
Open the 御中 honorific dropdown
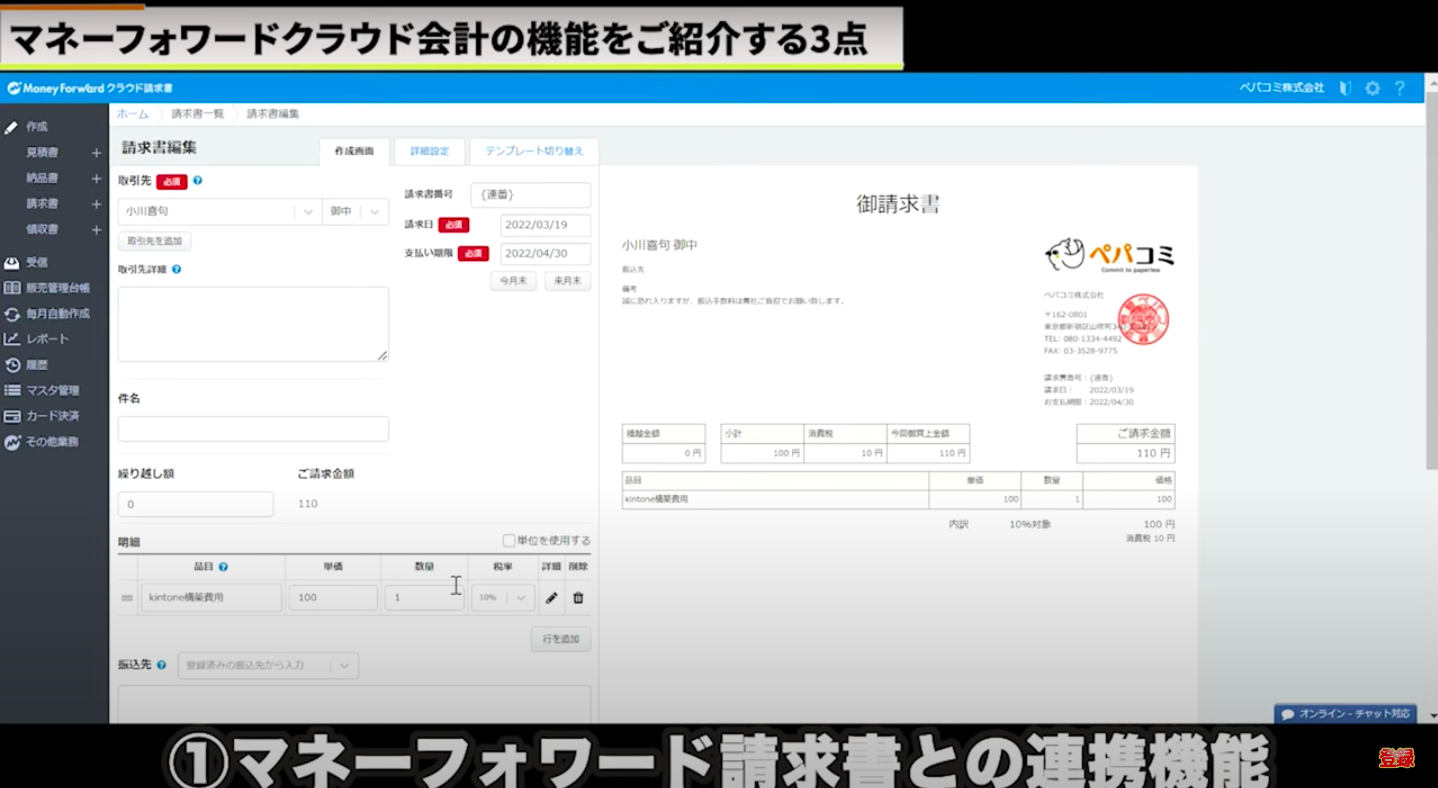click(374, 212)
